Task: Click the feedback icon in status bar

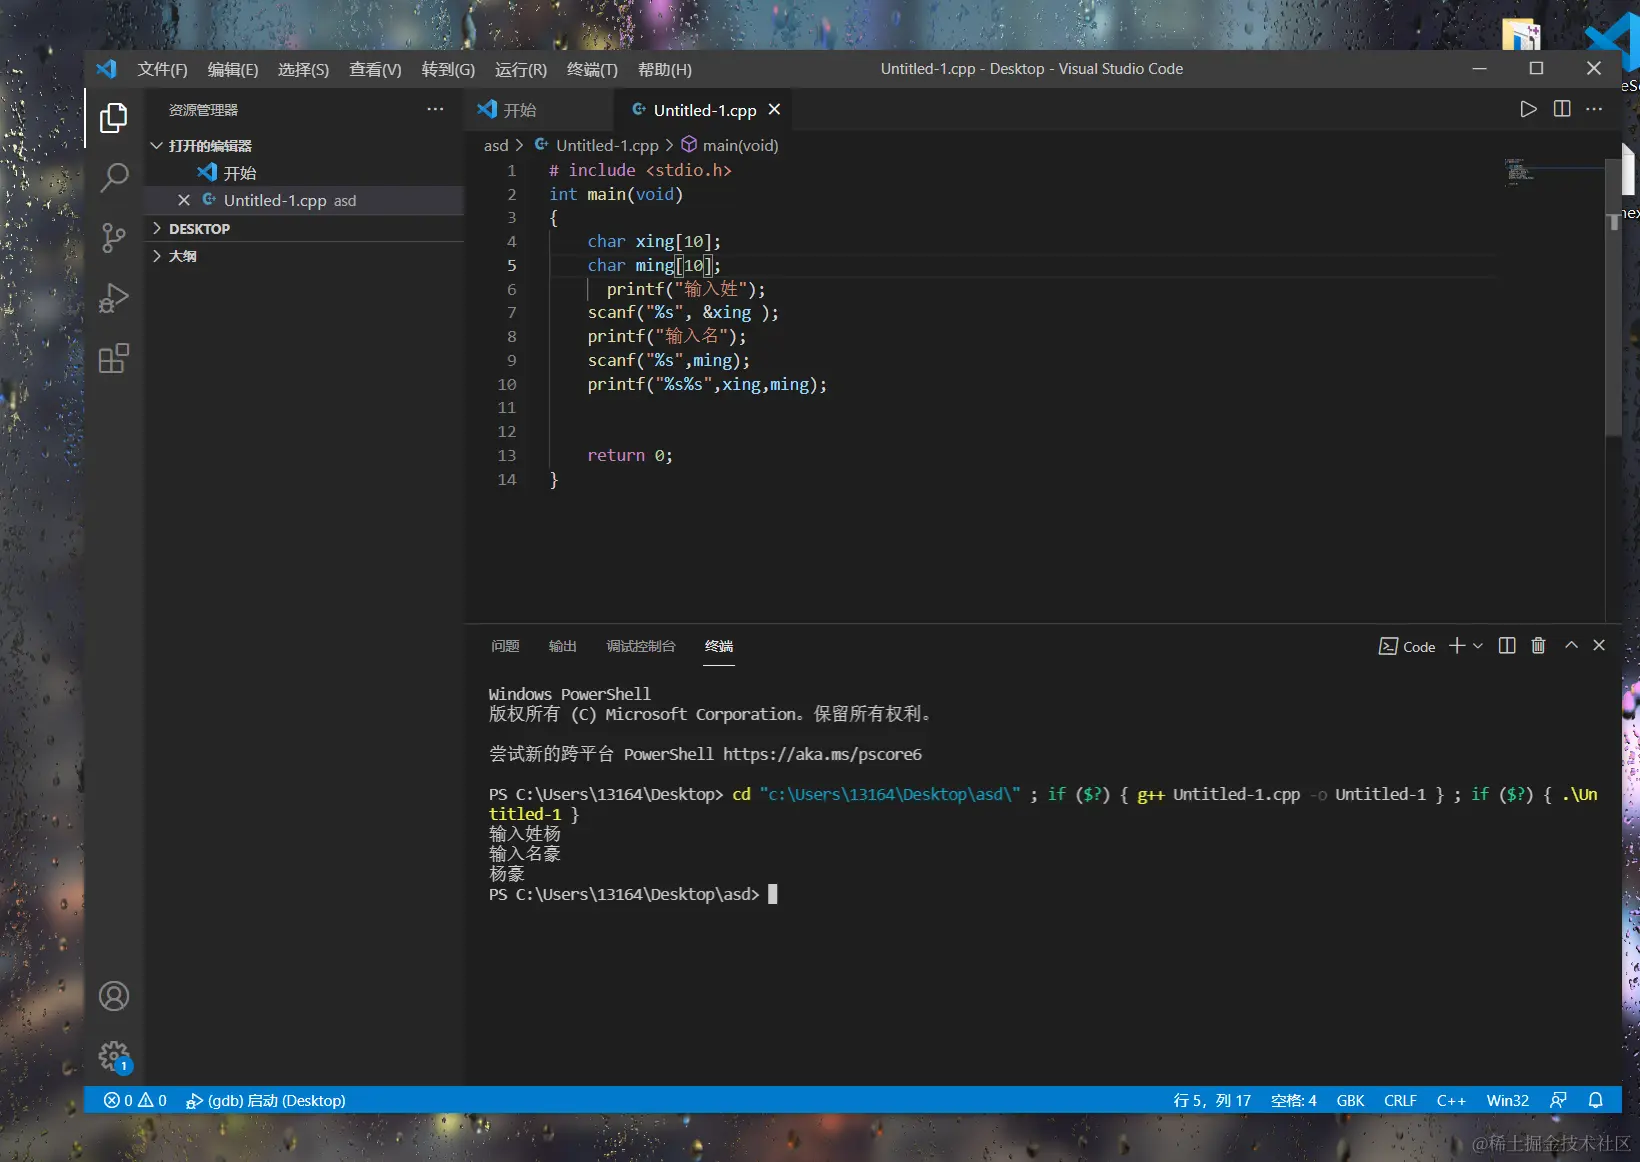Action: click(x=1558, y=1100)
